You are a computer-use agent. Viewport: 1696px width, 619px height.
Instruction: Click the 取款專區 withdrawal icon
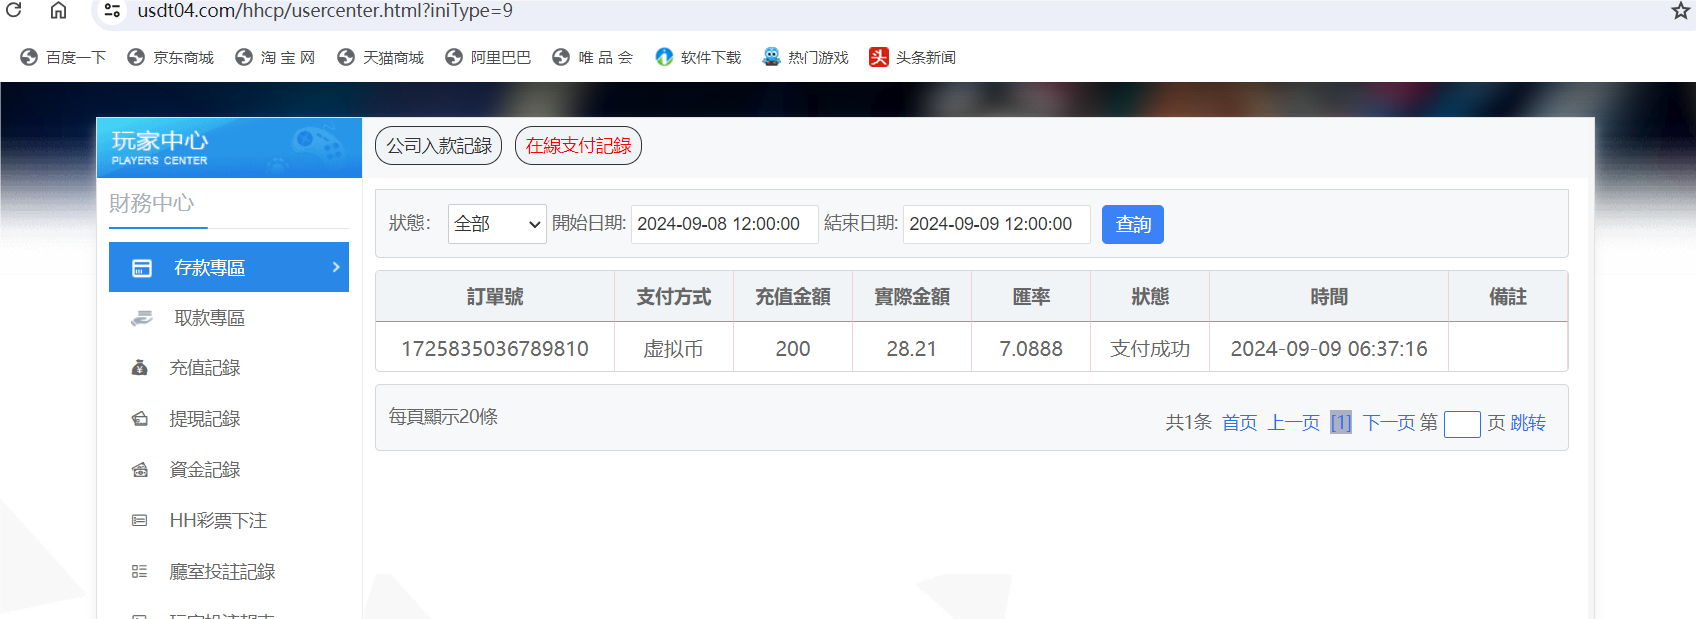coord(142,318)
